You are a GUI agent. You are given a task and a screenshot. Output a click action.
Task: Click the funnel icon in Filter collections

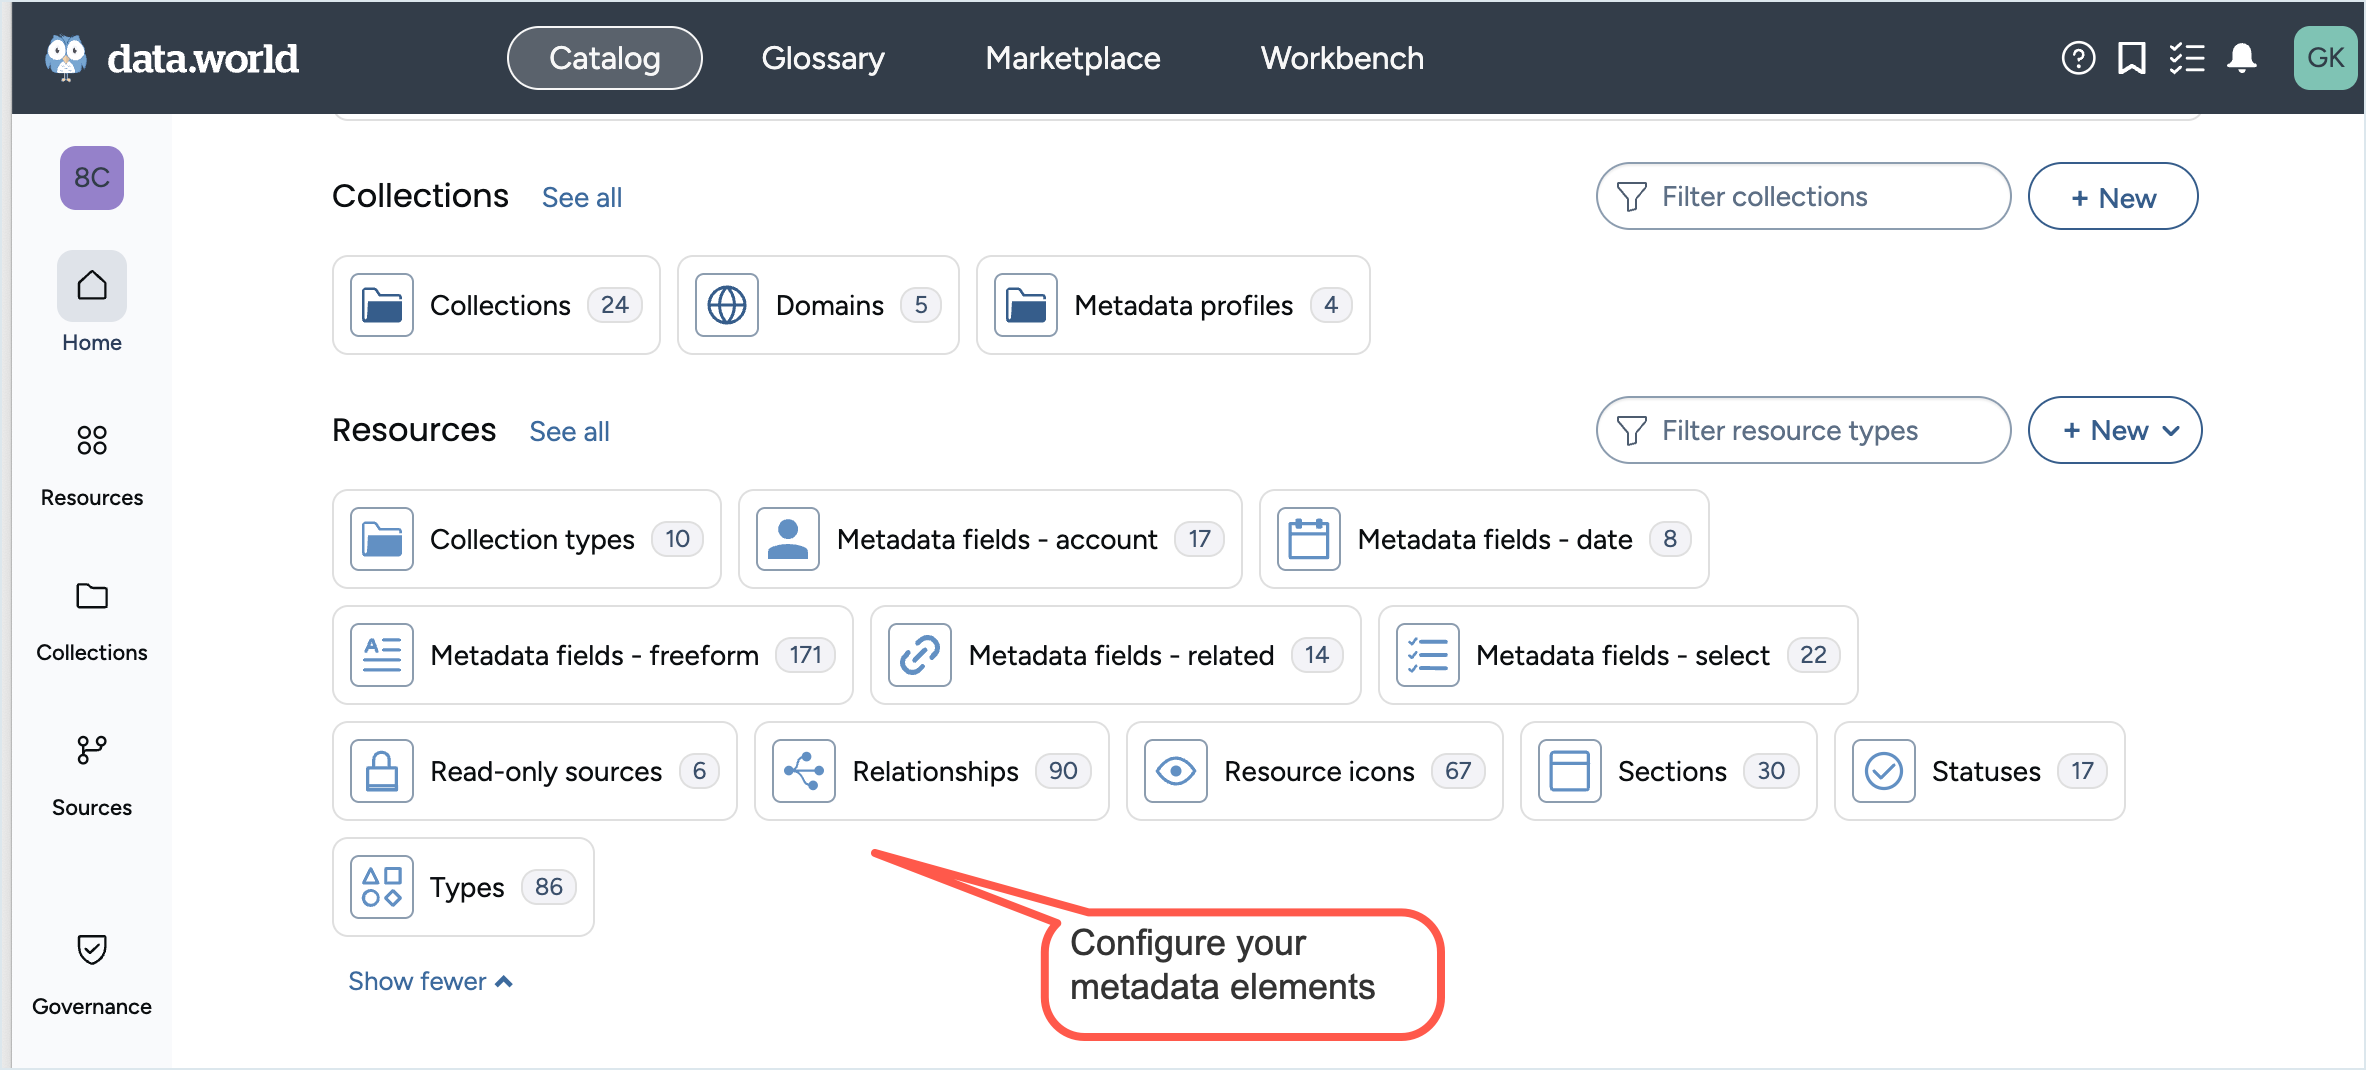pyautogui.click(x=1632, y=196)
